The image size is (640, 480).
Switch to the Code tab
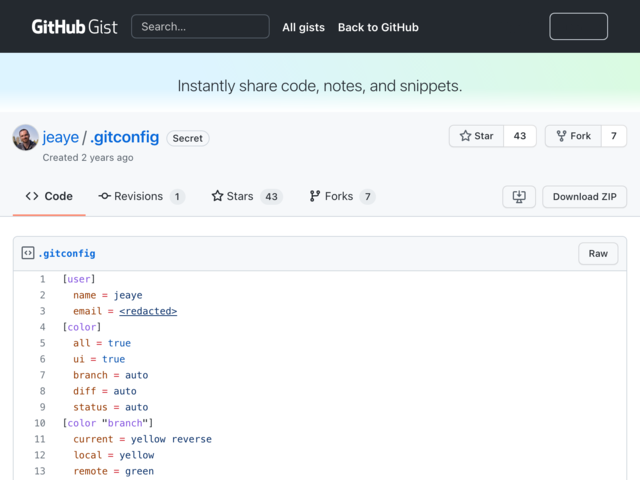coord(49,196)
